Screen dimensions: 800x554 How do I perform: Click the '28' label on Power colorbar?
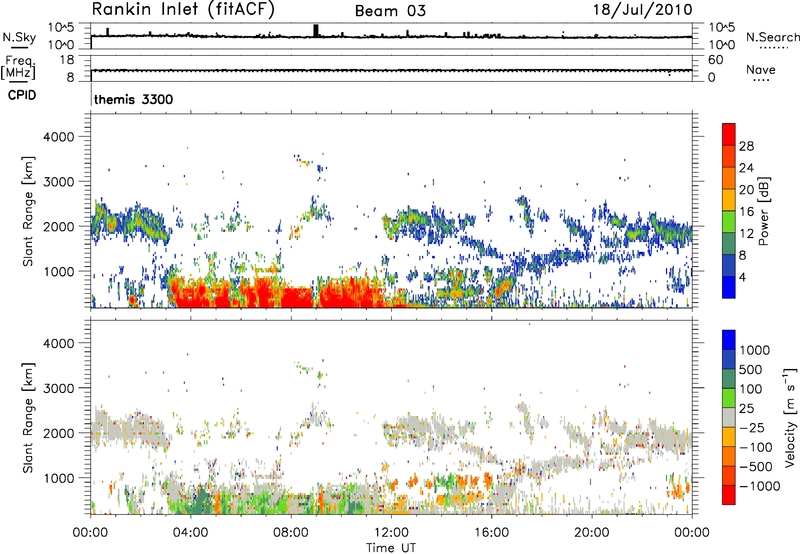[x=746, y=146]
